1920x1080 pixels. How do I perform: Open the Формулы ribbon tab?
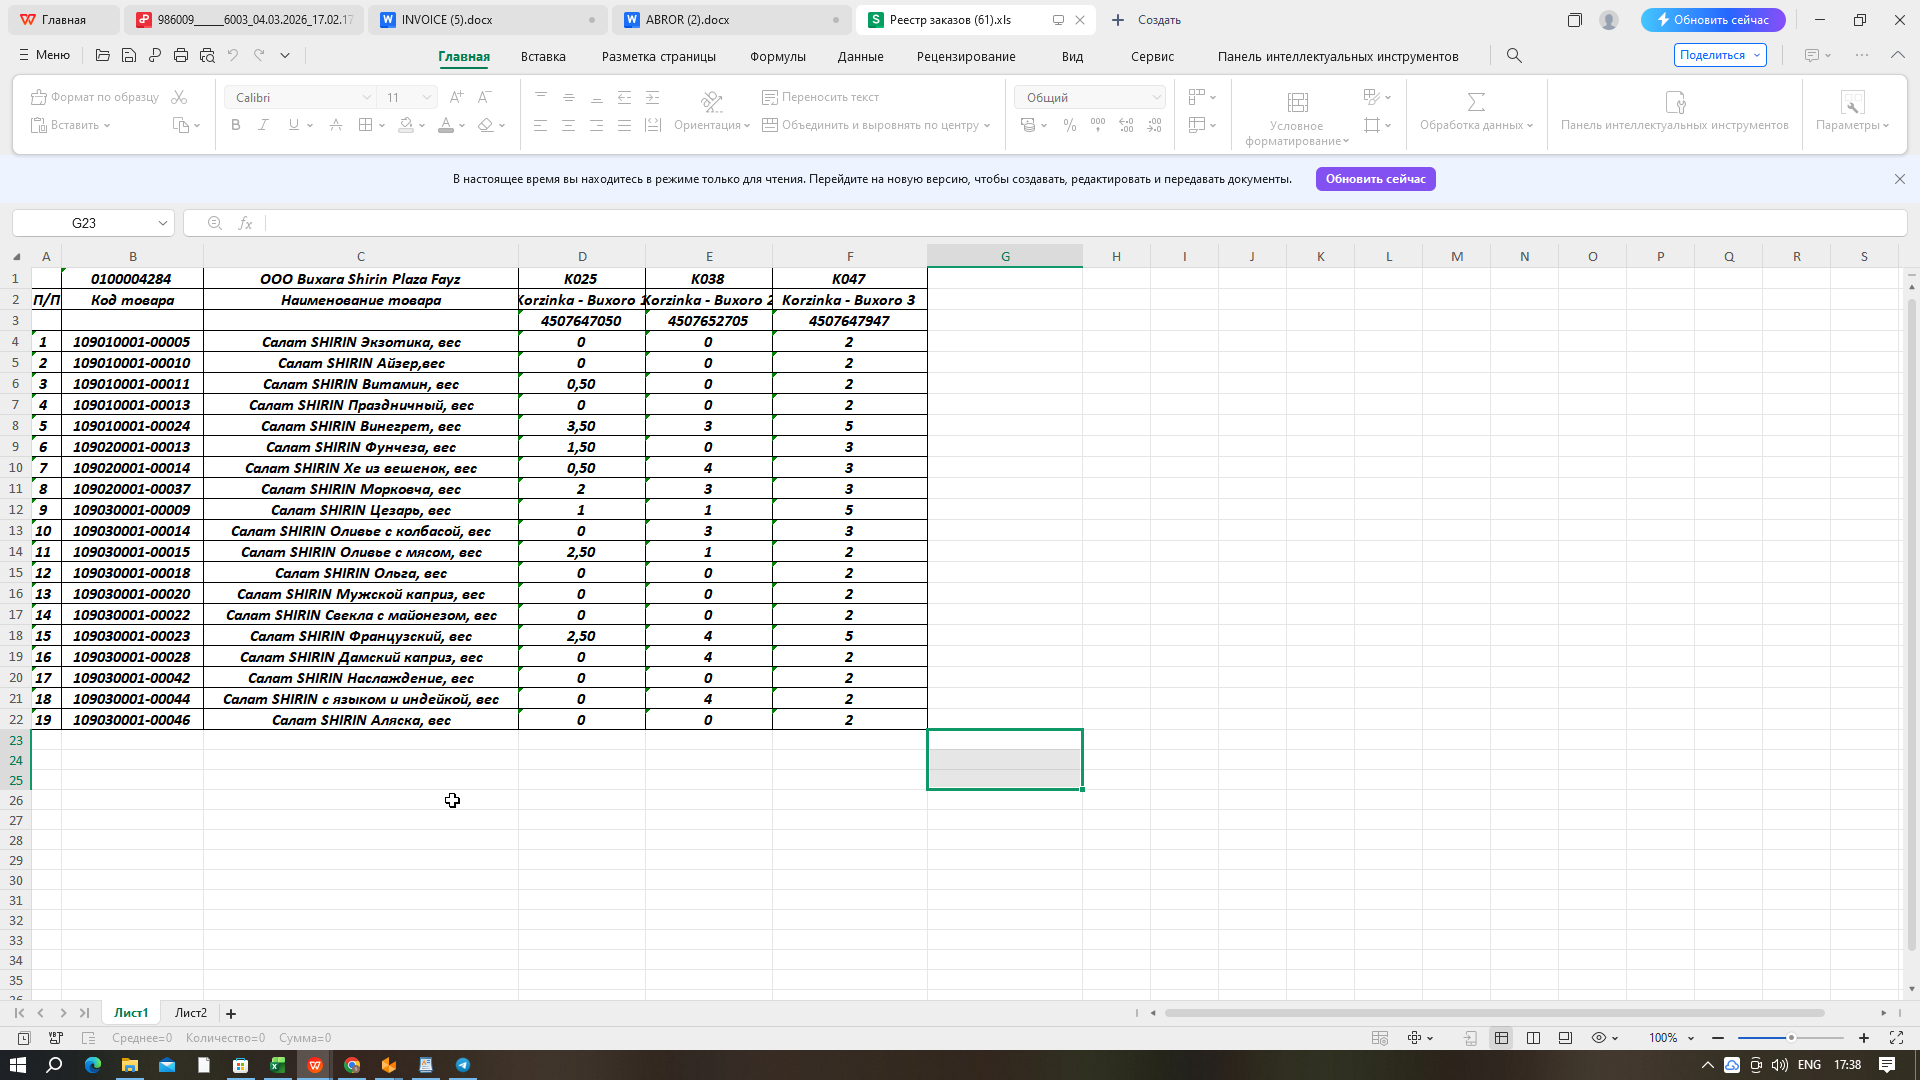point(777,56)
